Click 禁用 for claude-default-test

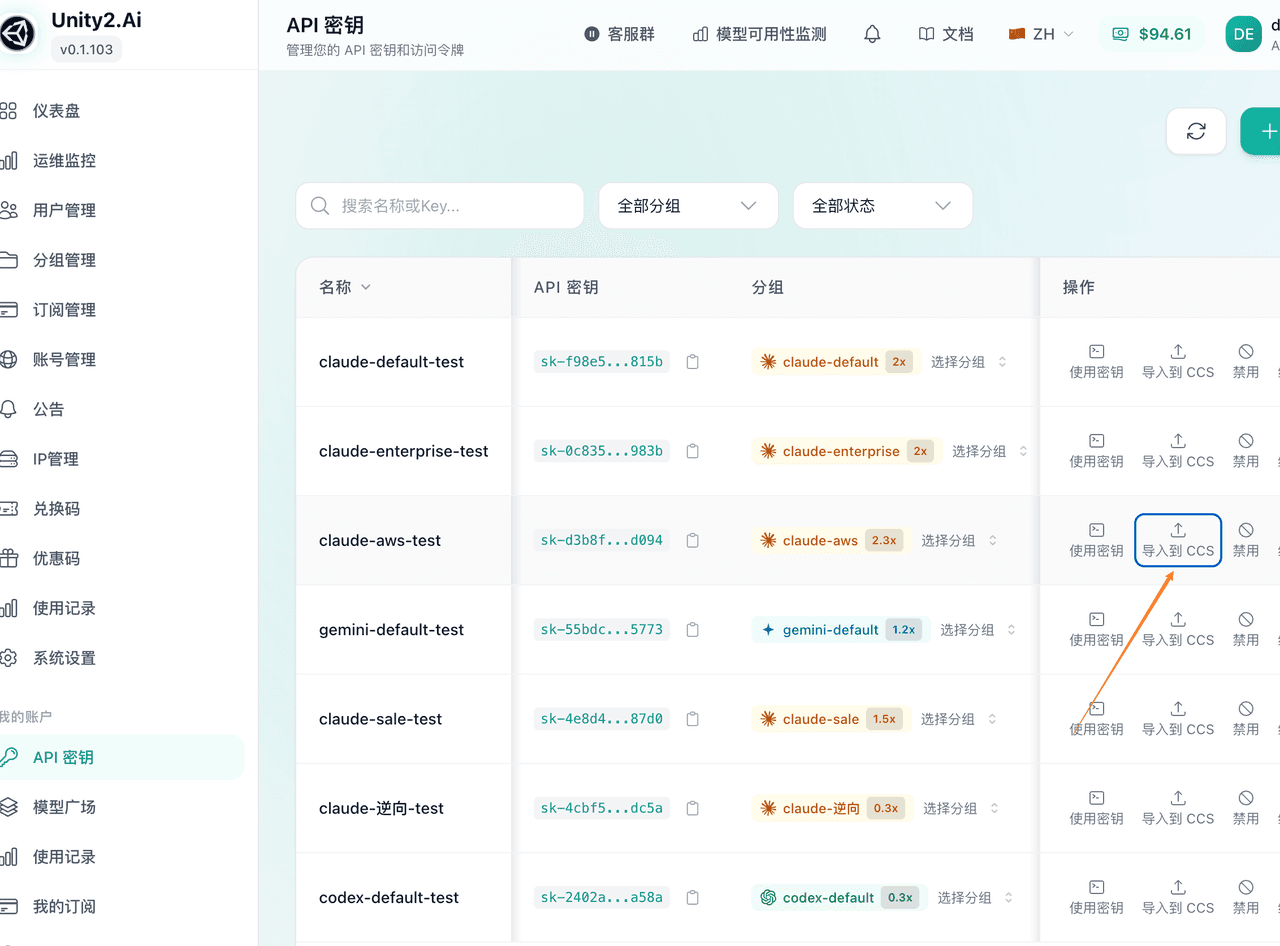click(x=1246, y=362)
